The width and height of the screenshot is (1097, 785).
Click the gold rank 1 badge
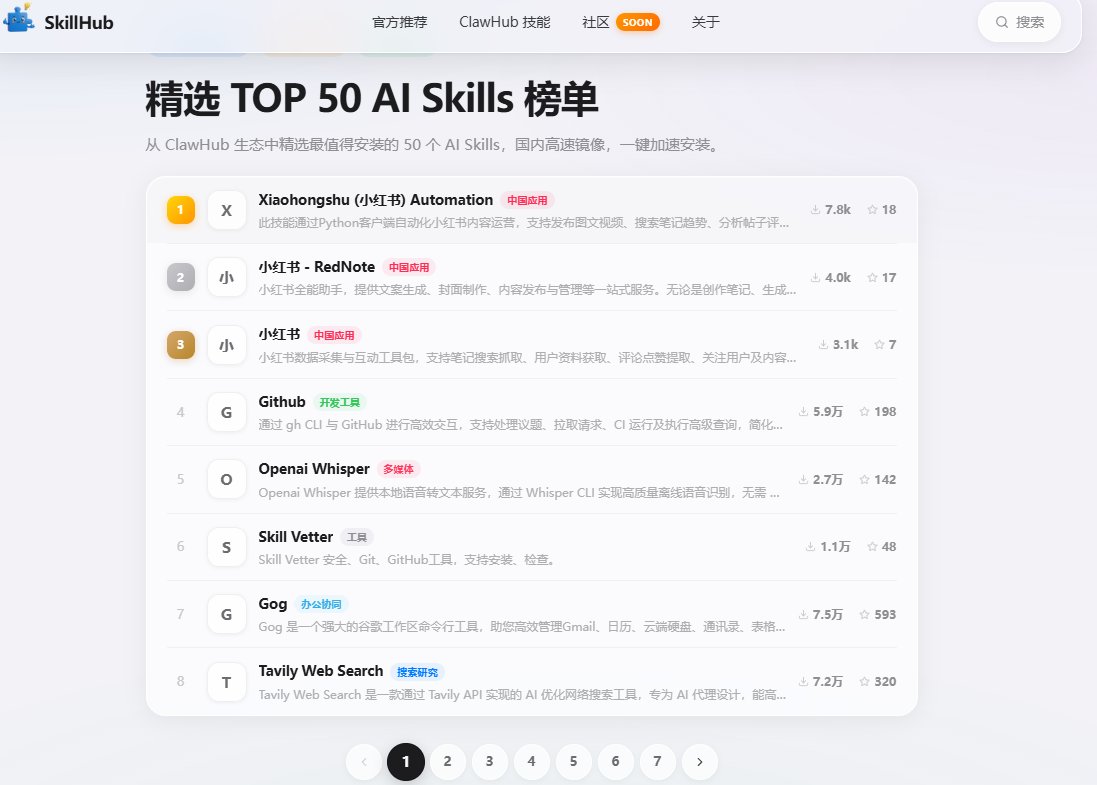181,210
